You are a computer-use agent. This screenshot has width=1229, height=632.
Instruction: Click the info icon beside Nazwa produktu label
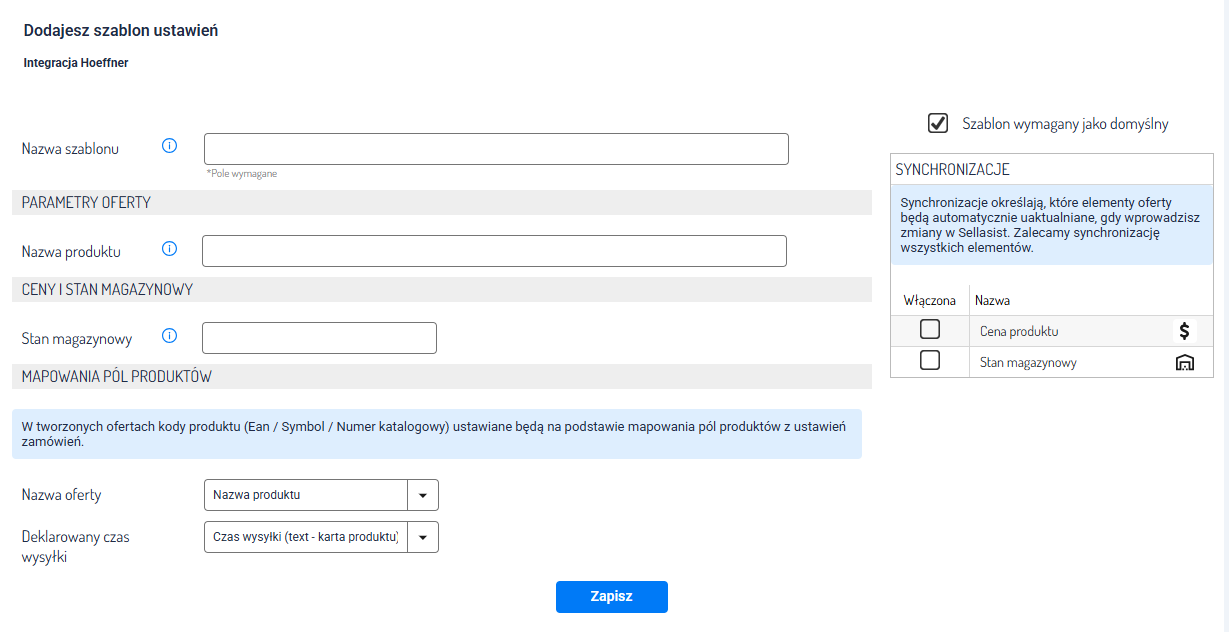pyautogui.click(x=169, y=249)
